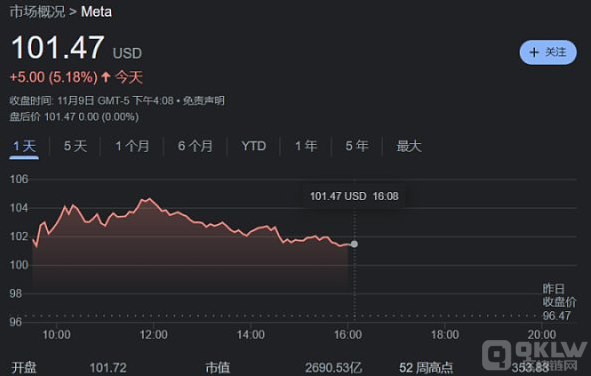Click the 关注 follow button
Viewport: 591px width, 376px height.
(x=548, y=52)
